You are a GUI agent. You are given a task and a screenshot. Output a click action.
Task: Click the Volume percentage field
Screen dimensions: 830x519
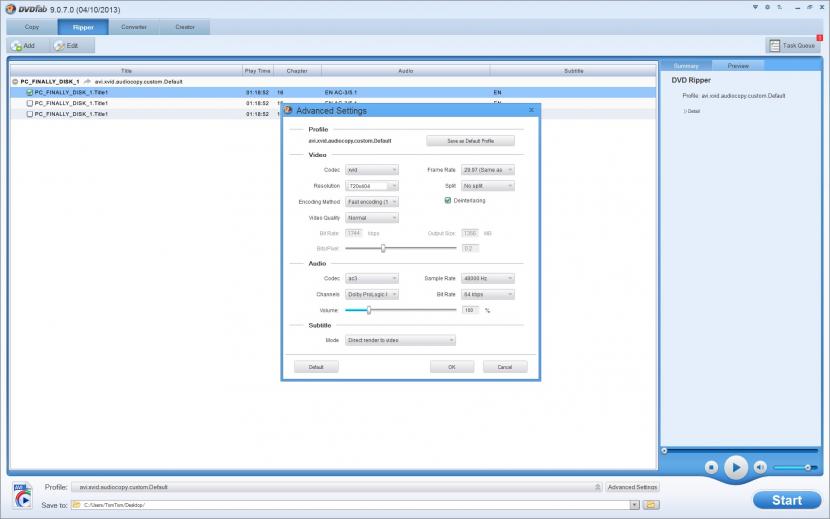(470, 310)
